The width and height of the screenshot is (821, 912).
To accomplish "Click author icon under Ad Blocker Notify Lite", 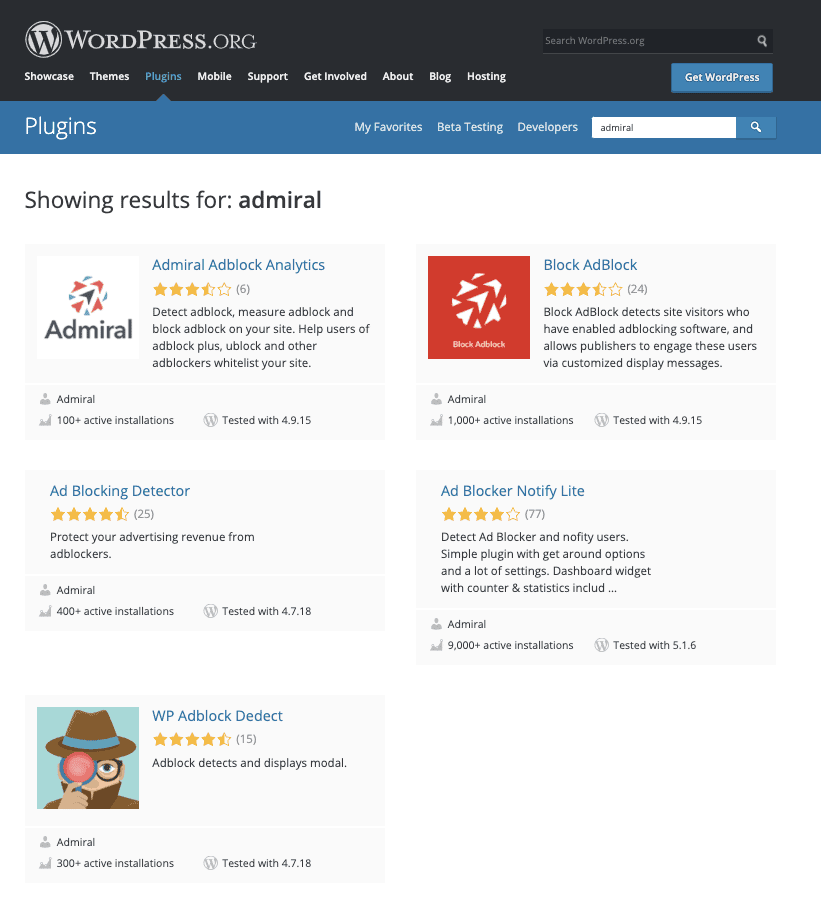I will click(x=436, y=624).
